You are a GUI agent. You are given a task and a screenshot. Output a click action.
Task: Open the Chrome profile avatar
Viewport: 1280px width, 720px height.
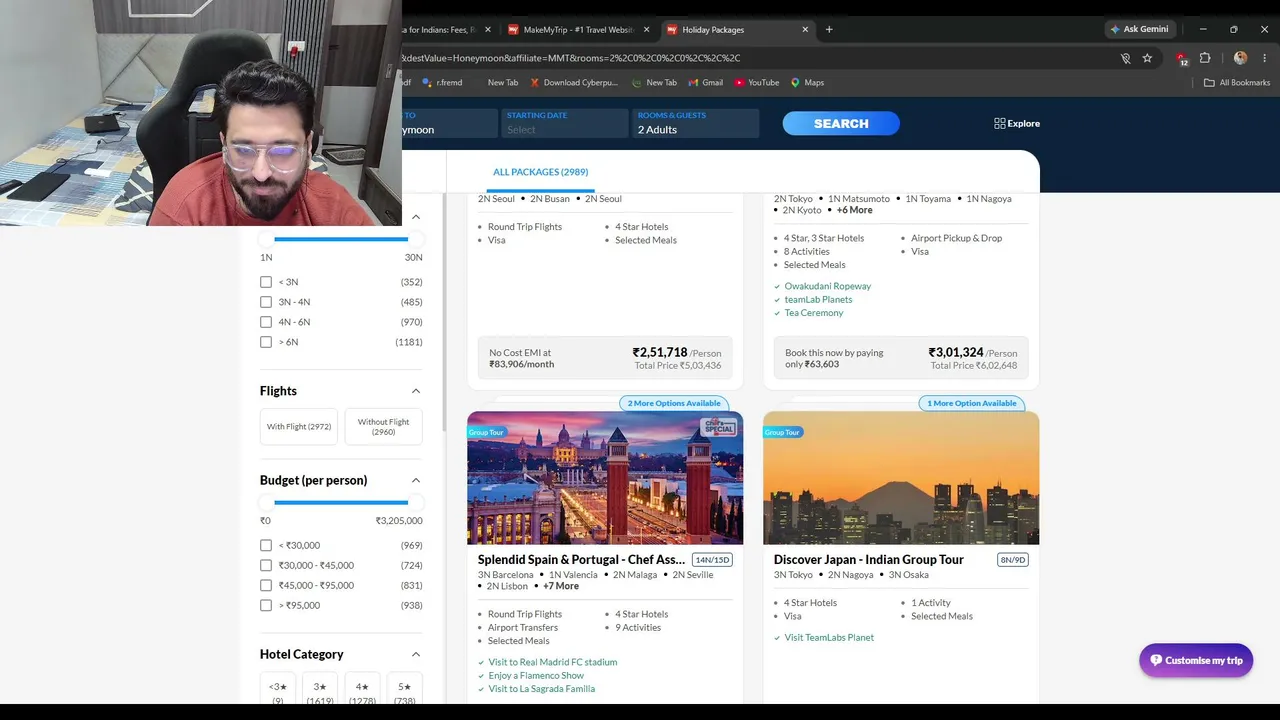[x=1241, y=58]
